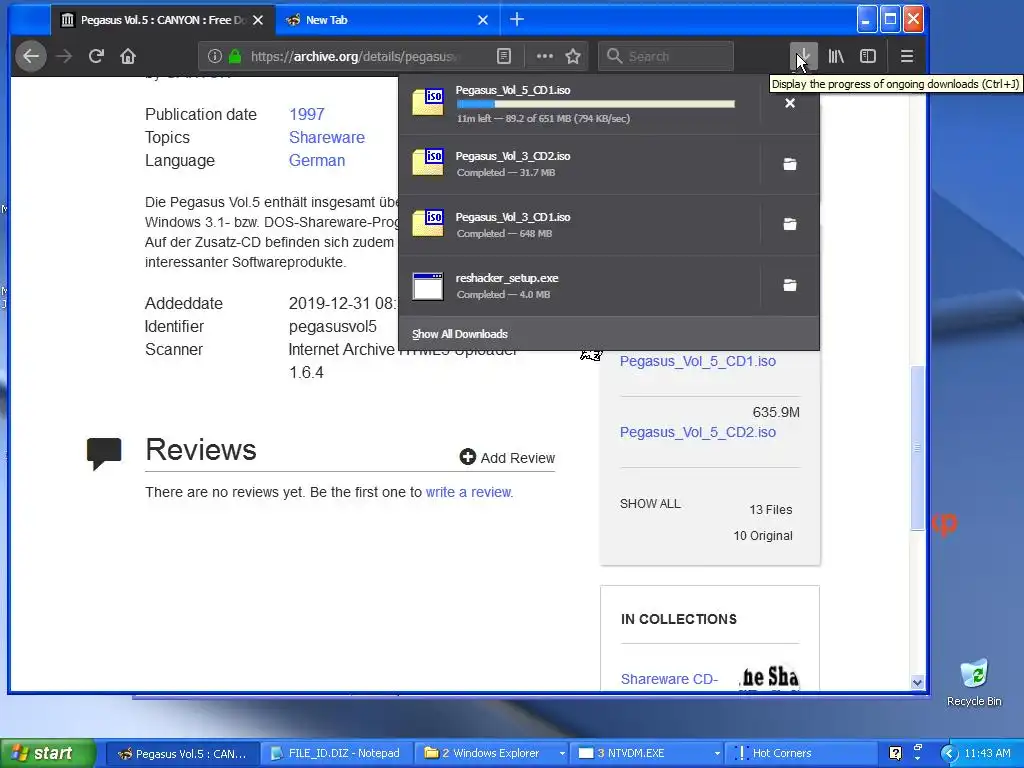Go back with the browser back arrow
1024x768 pixels.
coord(31,56)
